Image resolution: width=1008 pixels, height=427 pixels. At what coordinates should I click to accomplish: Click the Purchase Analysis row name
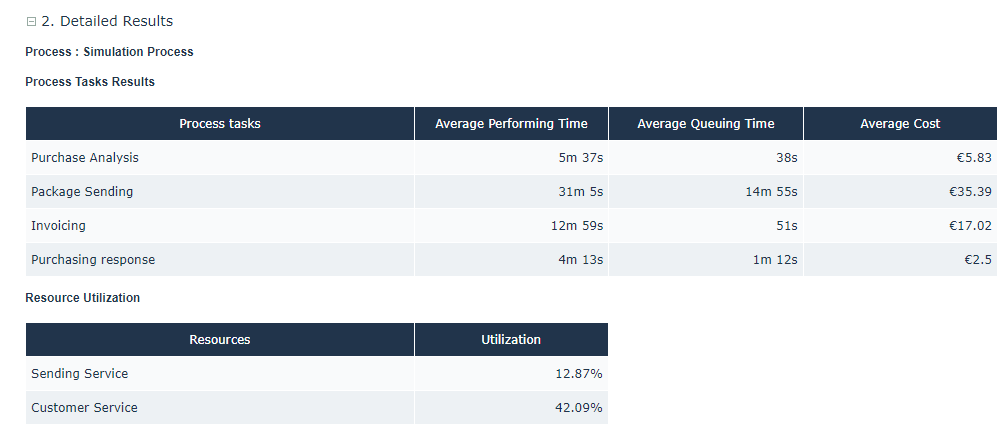pyautogui.click(x=85, y=158)
